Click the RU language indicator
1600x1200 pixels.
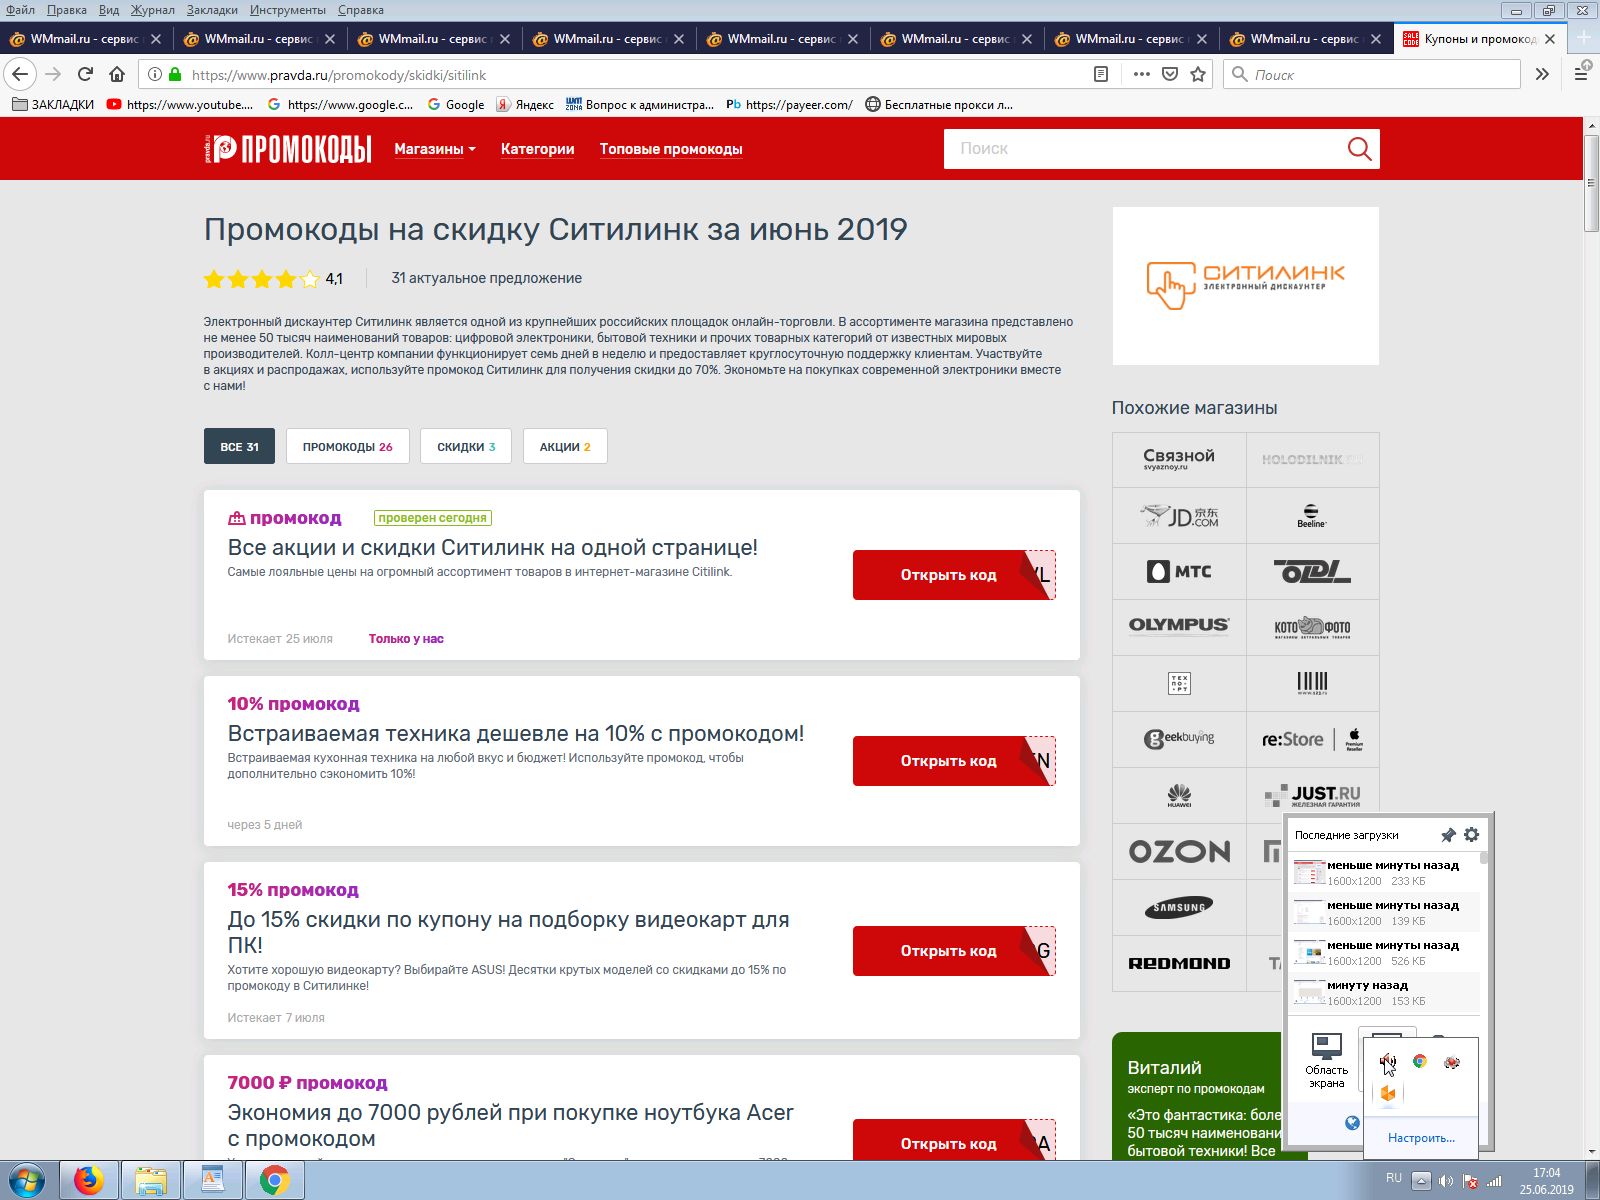1394,1178
